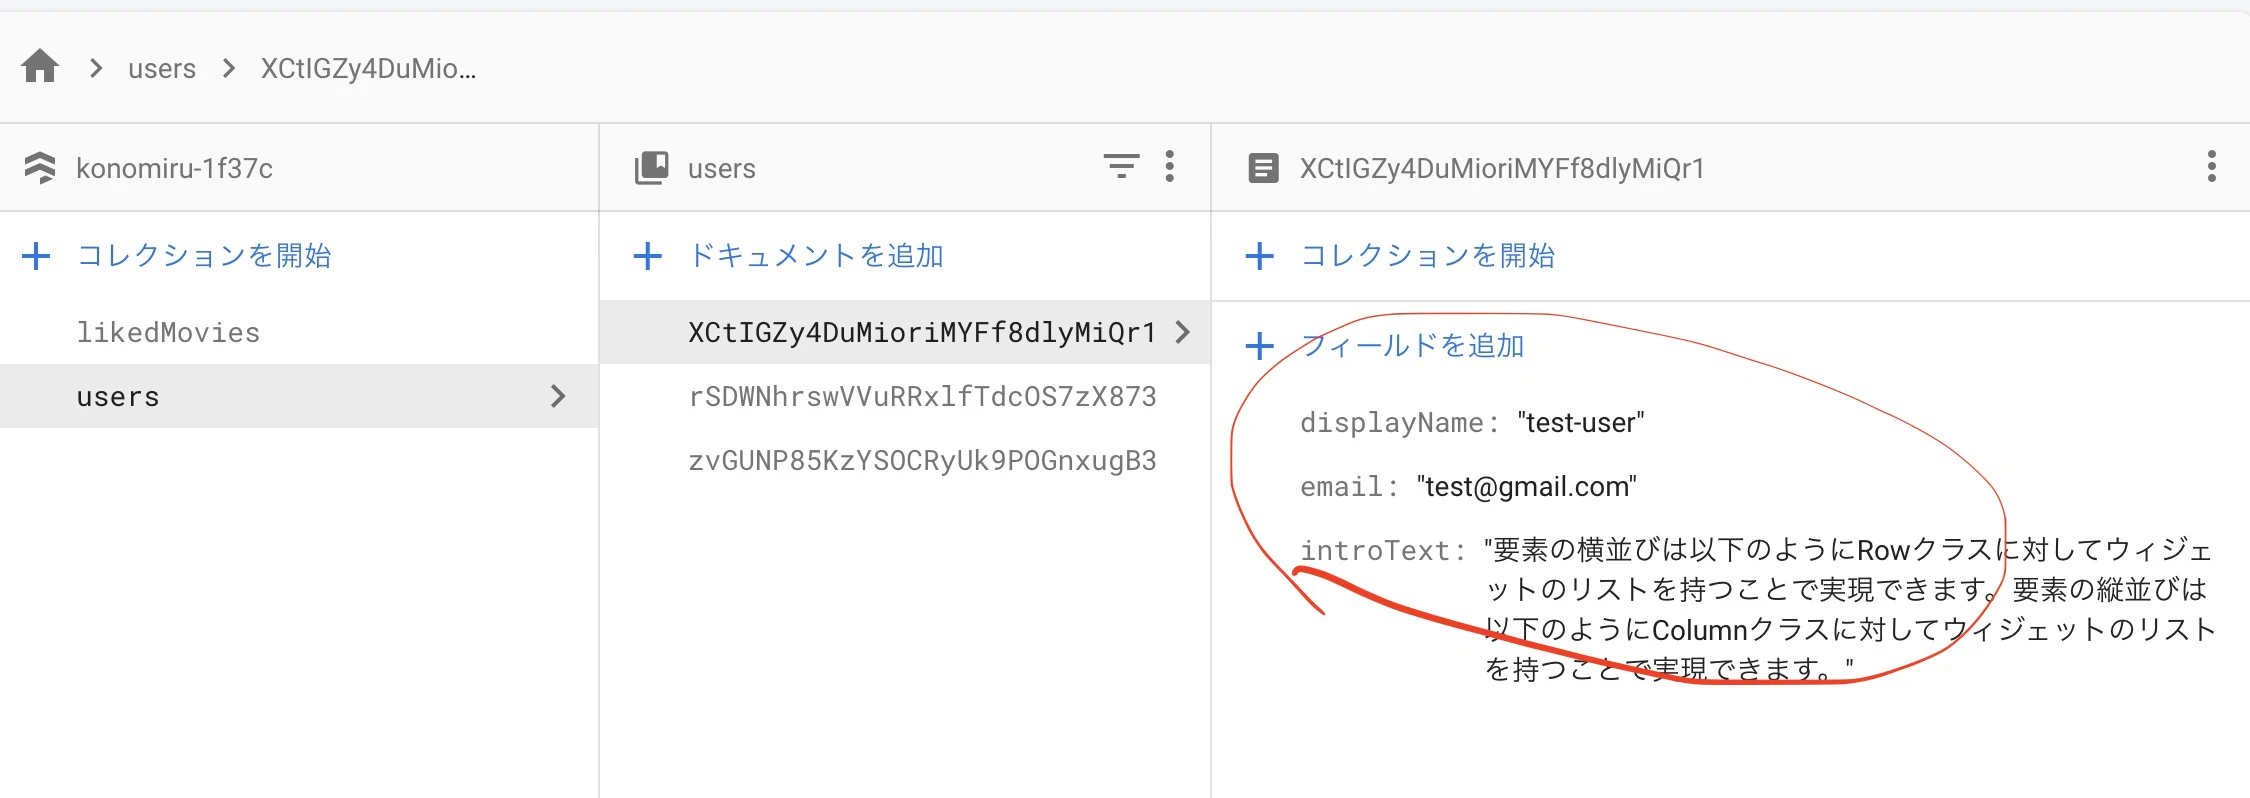Open the XCtIGZy4DuMio... breadcrumb link
The width and height of the screenshot is (2250, 798).
[368, 68]
